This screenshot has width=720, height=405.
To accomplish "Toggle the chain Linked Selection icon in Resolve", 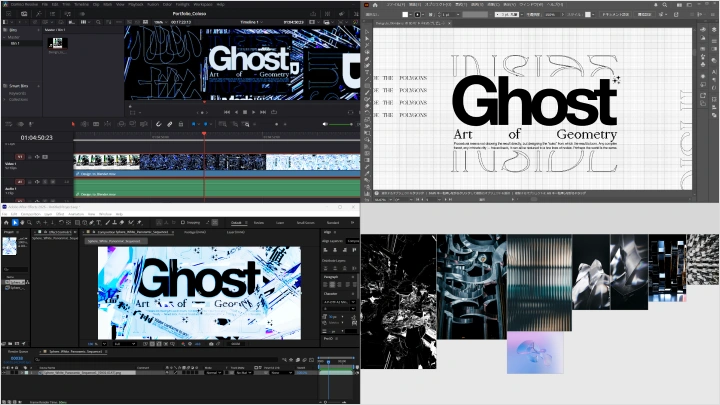I will pyautogui.click(x=169, y=124).
